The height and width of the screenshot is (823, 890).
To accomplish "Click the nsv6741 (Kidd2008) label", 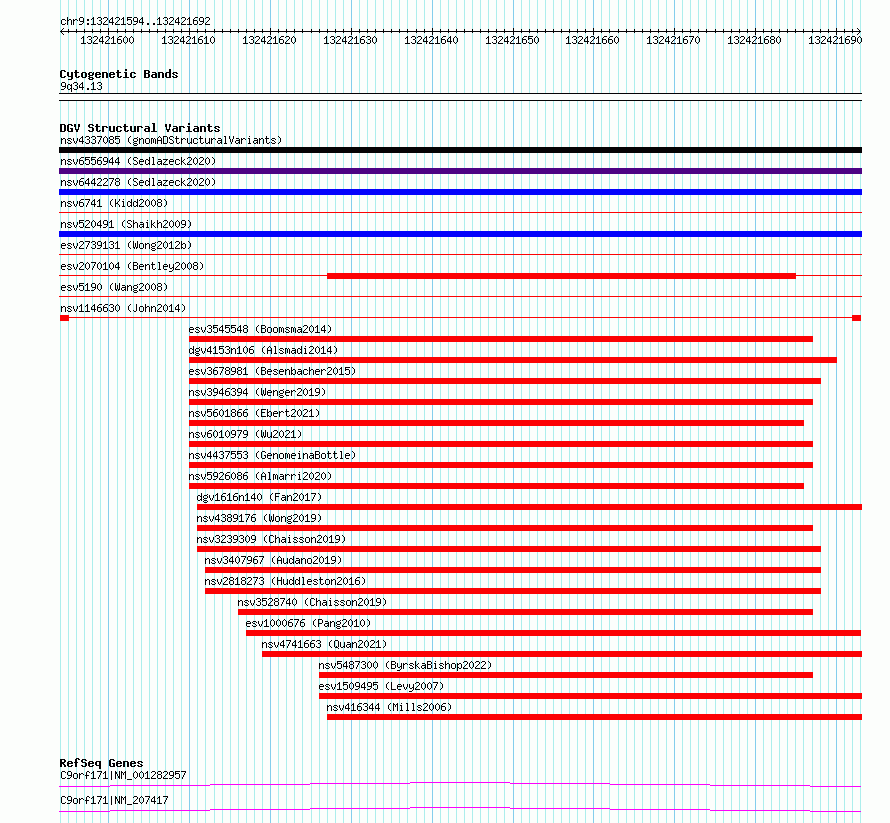I will [114, 203].
